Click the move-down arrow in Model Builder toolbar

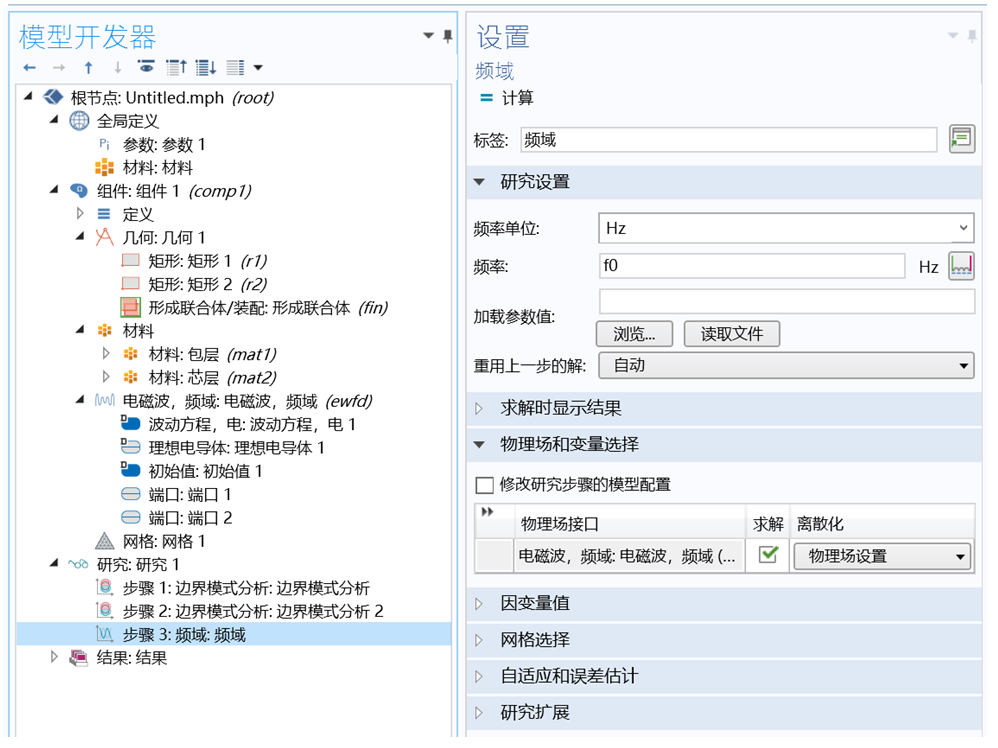[x=116, y=67]
